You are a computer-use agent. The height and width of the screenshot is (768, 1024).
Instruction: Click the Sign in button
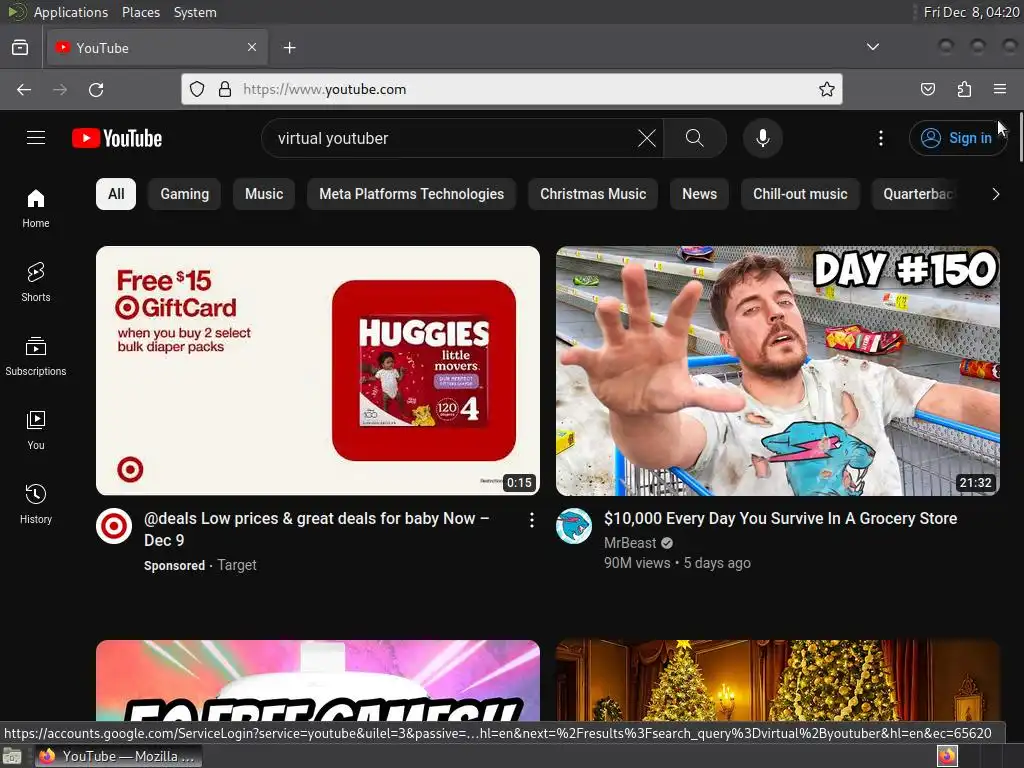tap(957, 138)
